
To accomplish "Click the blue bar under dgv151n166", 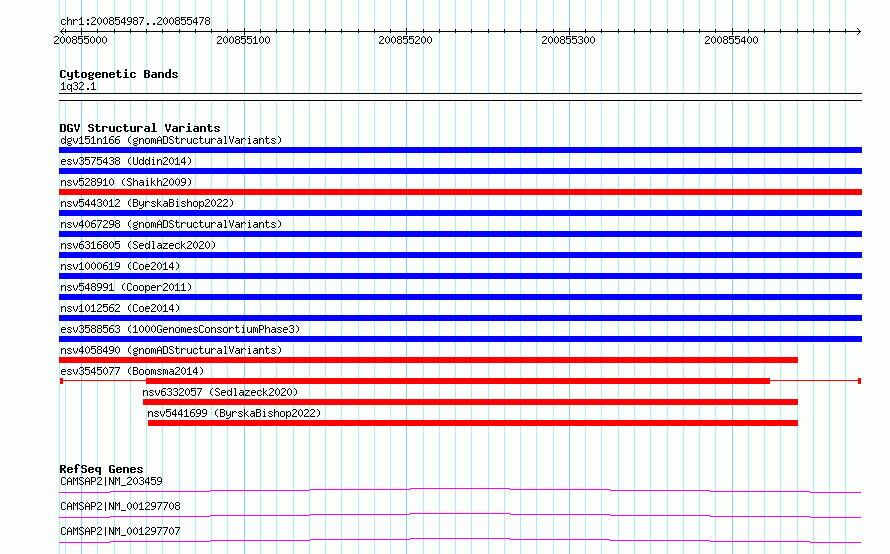I will [x=460, y=150].
